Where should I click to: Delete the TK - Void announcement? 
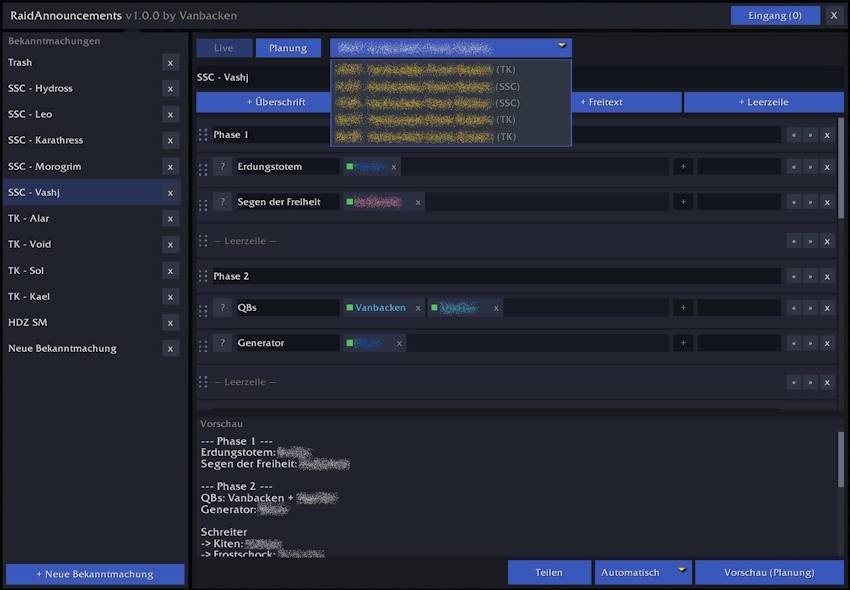point(170,245)
